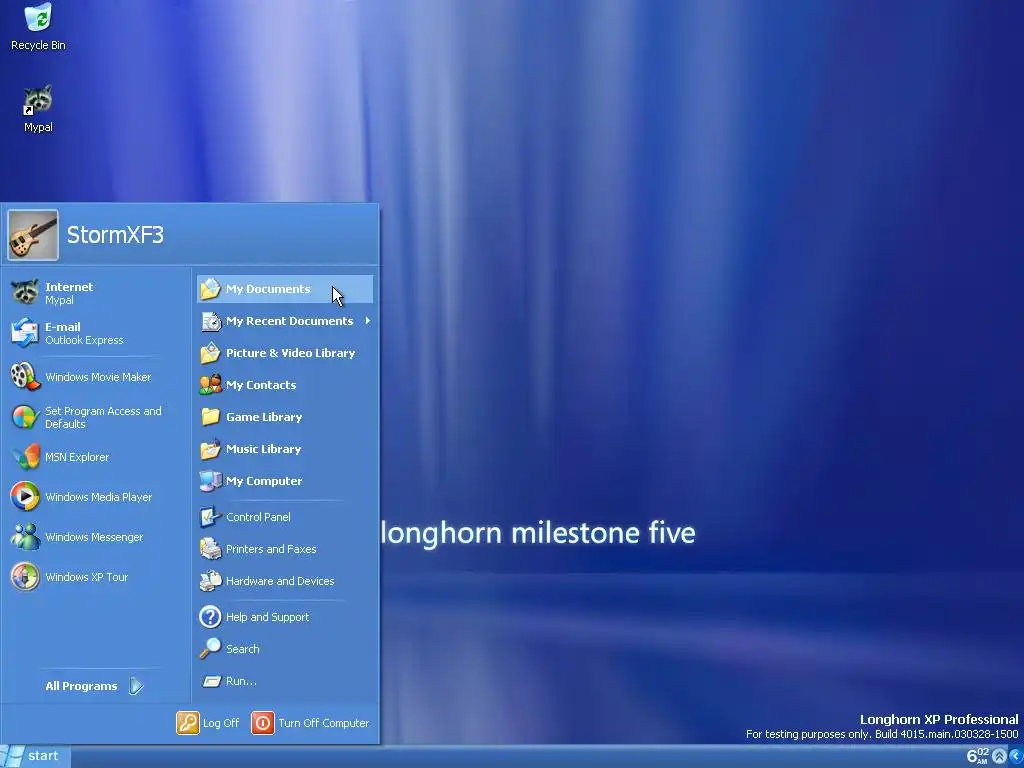Expand the My Recent Documents submenu arrow

pyautogui.click(x=368, y=321)
